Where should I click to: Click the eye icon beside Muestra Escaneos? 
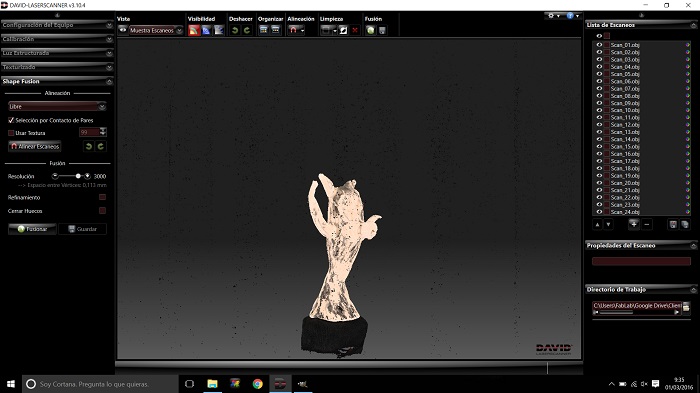pyautogui.click(x=123, y=30)
